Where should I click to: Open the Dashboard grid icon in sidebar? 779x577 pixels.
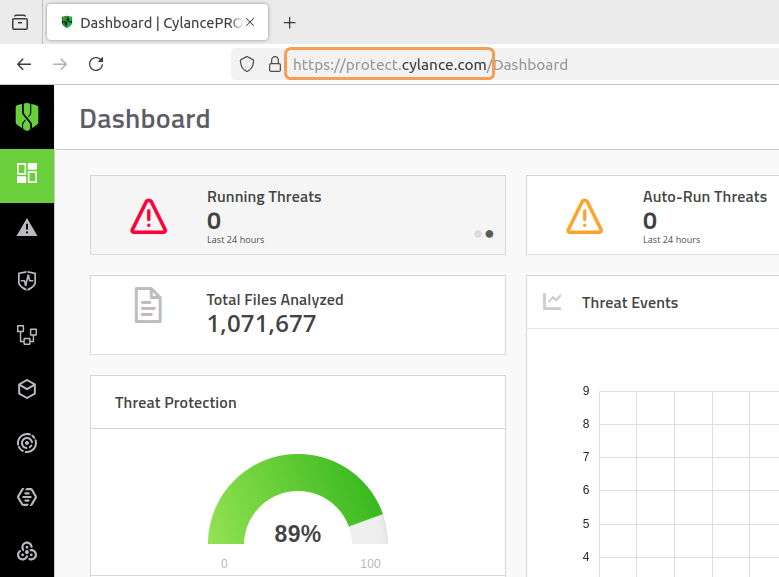point(27,173)
